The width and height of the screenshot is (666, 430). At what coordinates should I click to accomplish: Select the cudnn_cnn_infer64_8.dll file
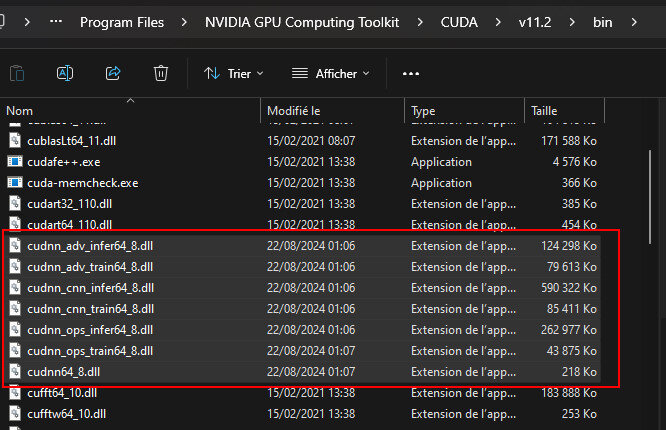coord(91,288)
